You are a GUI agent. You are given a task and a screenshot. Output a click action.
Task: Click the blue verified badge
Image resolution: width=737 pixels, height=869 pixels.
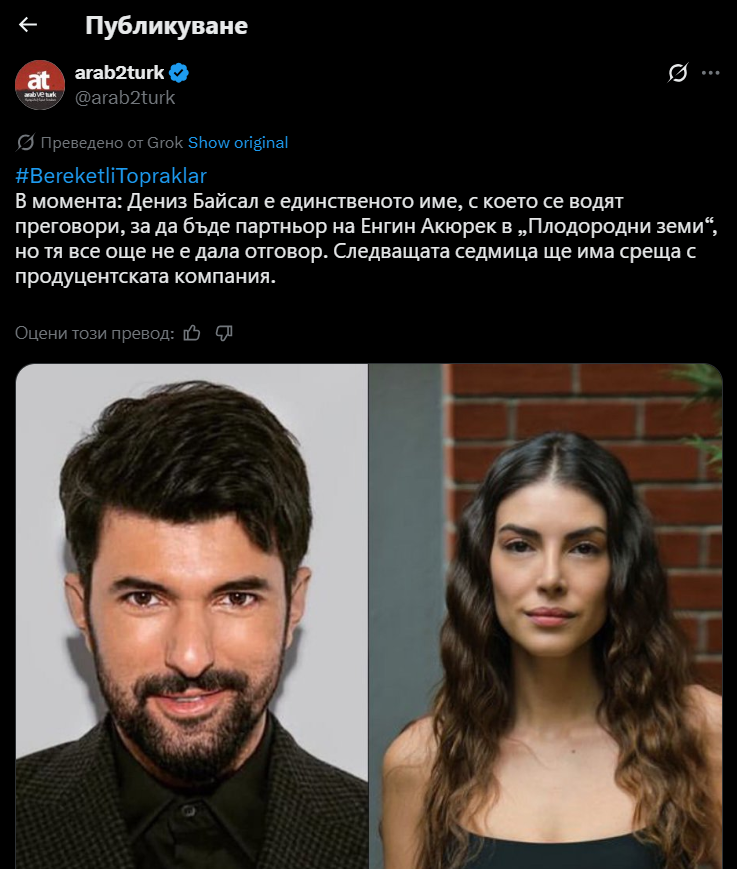click(x=179, y=73)
